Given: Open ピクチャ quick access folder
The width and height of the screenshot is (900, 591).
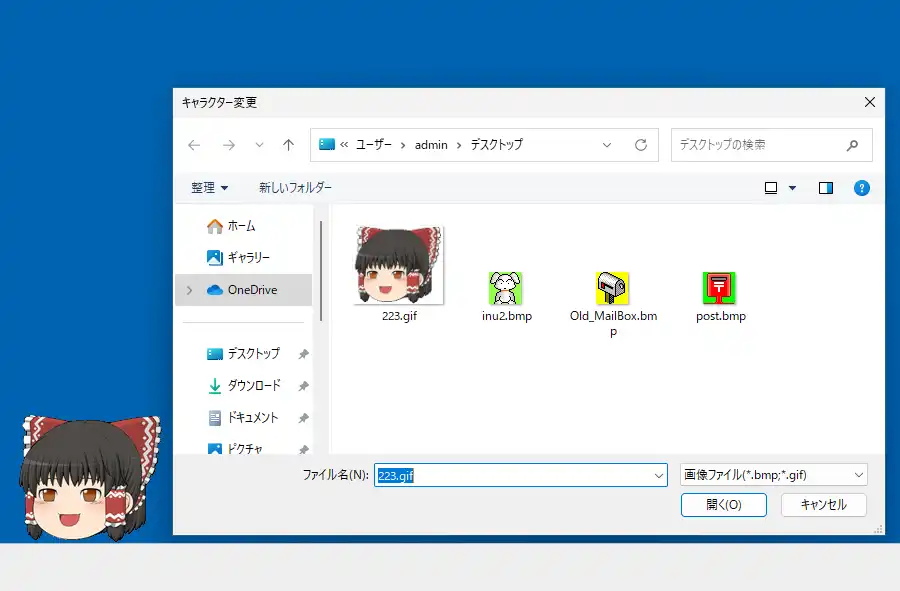Looking at the screenshot, I should coord(243,448).
